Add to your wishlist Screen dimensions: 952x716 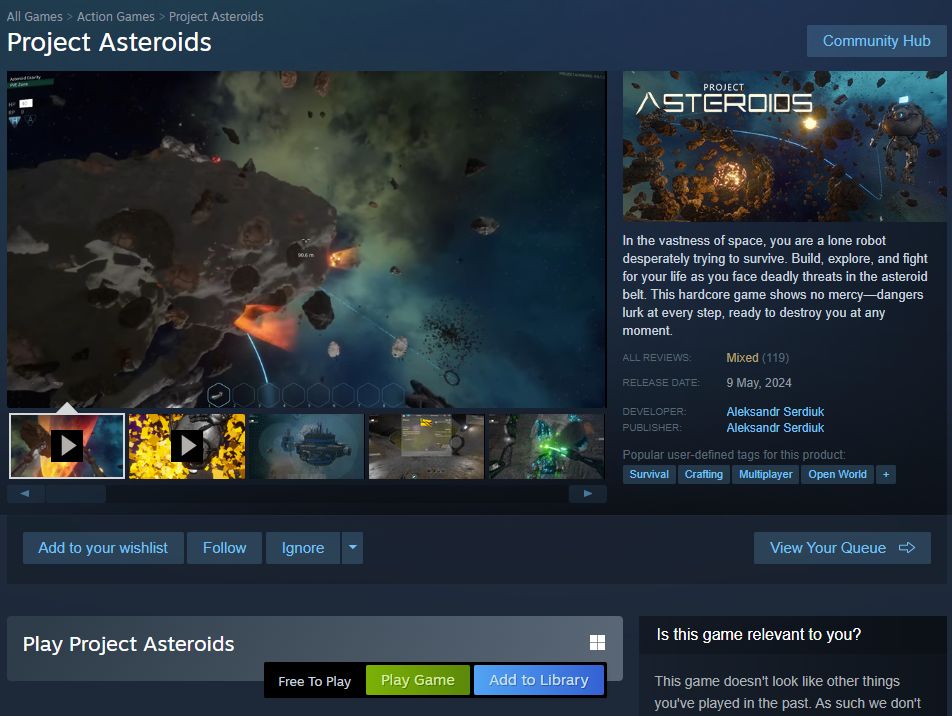103,548
